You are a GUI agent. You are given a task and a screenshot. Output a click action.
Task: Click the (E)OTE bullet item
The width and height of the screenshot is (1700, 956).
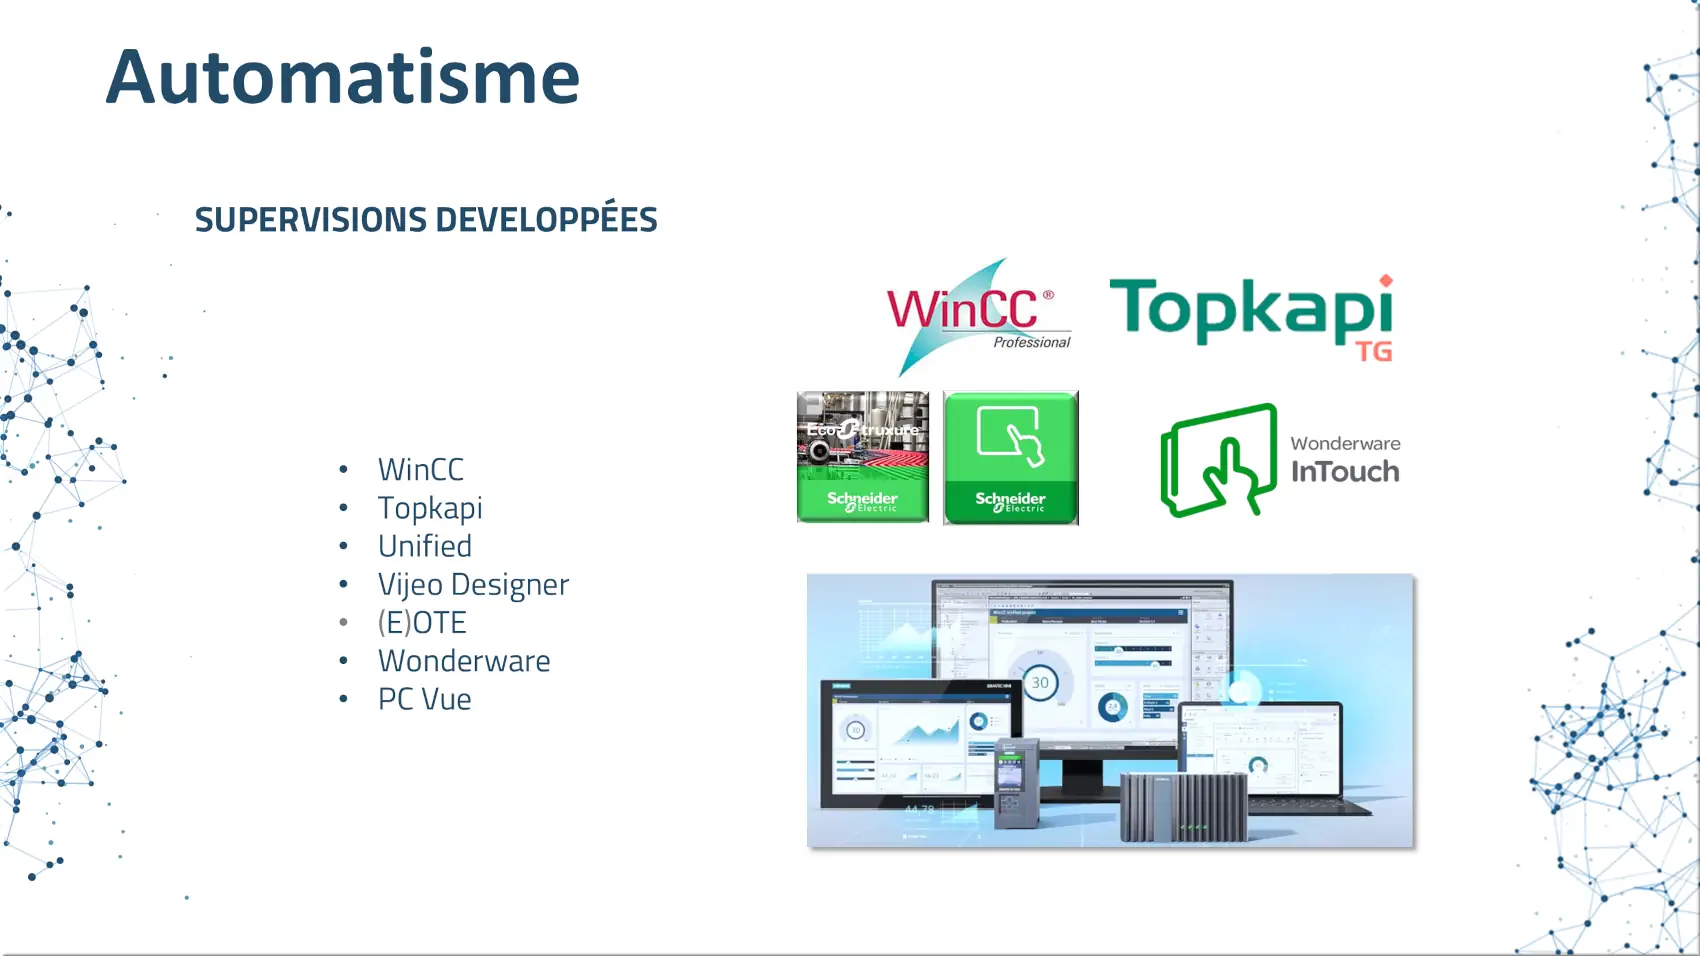pyautogui.click(x=422, y=623)
